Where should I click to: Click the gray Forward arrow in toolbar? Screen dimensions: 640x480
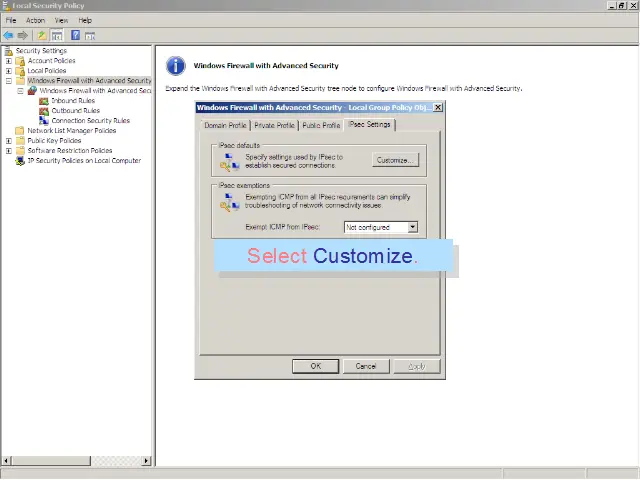point(22,36)
